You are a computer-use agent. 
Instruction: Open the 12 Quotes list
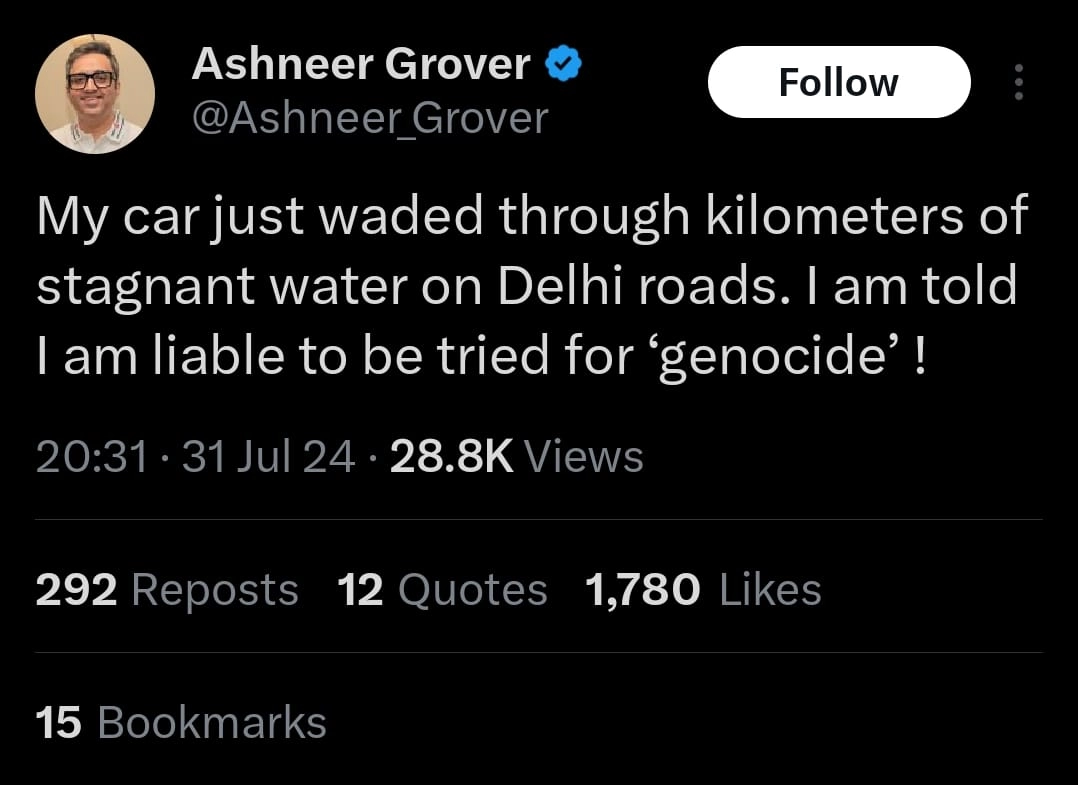442,589
